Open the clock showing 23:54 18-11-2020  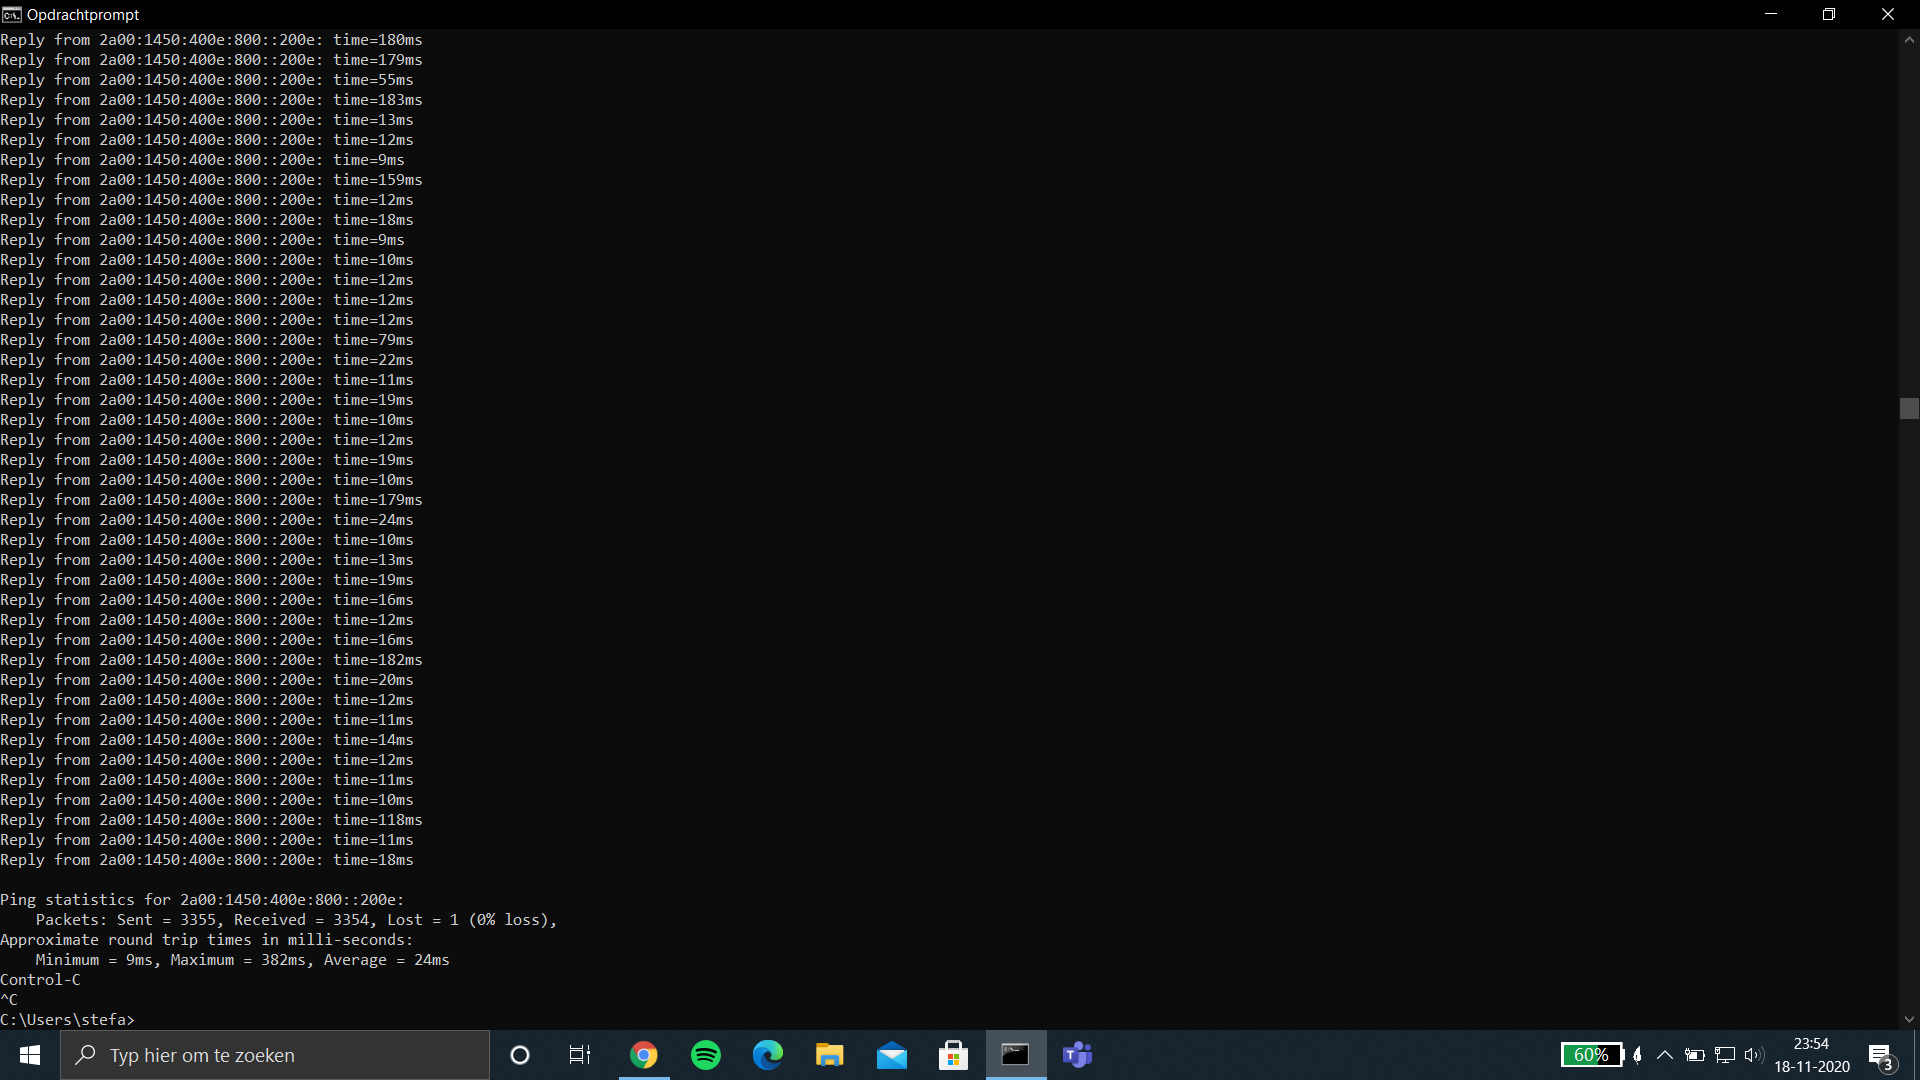(1812, 1055)
